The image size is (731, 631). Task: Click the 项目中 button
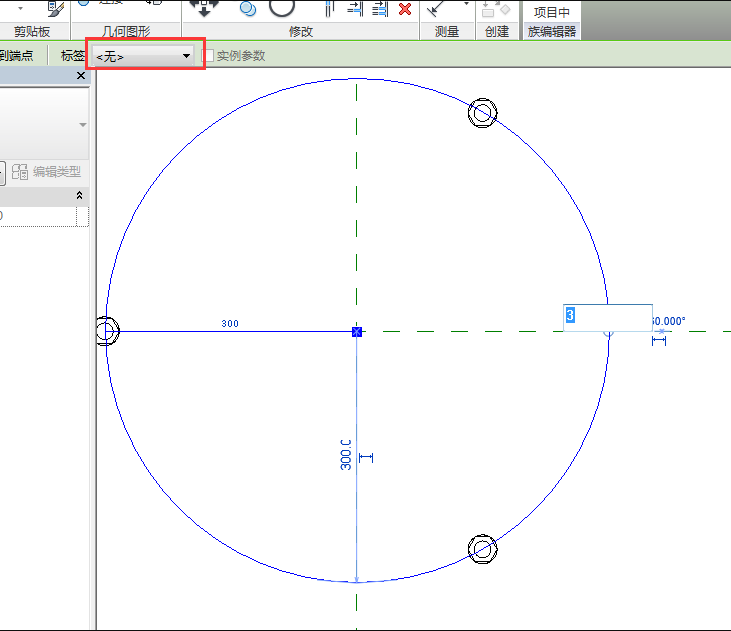[x=552, y=12]
